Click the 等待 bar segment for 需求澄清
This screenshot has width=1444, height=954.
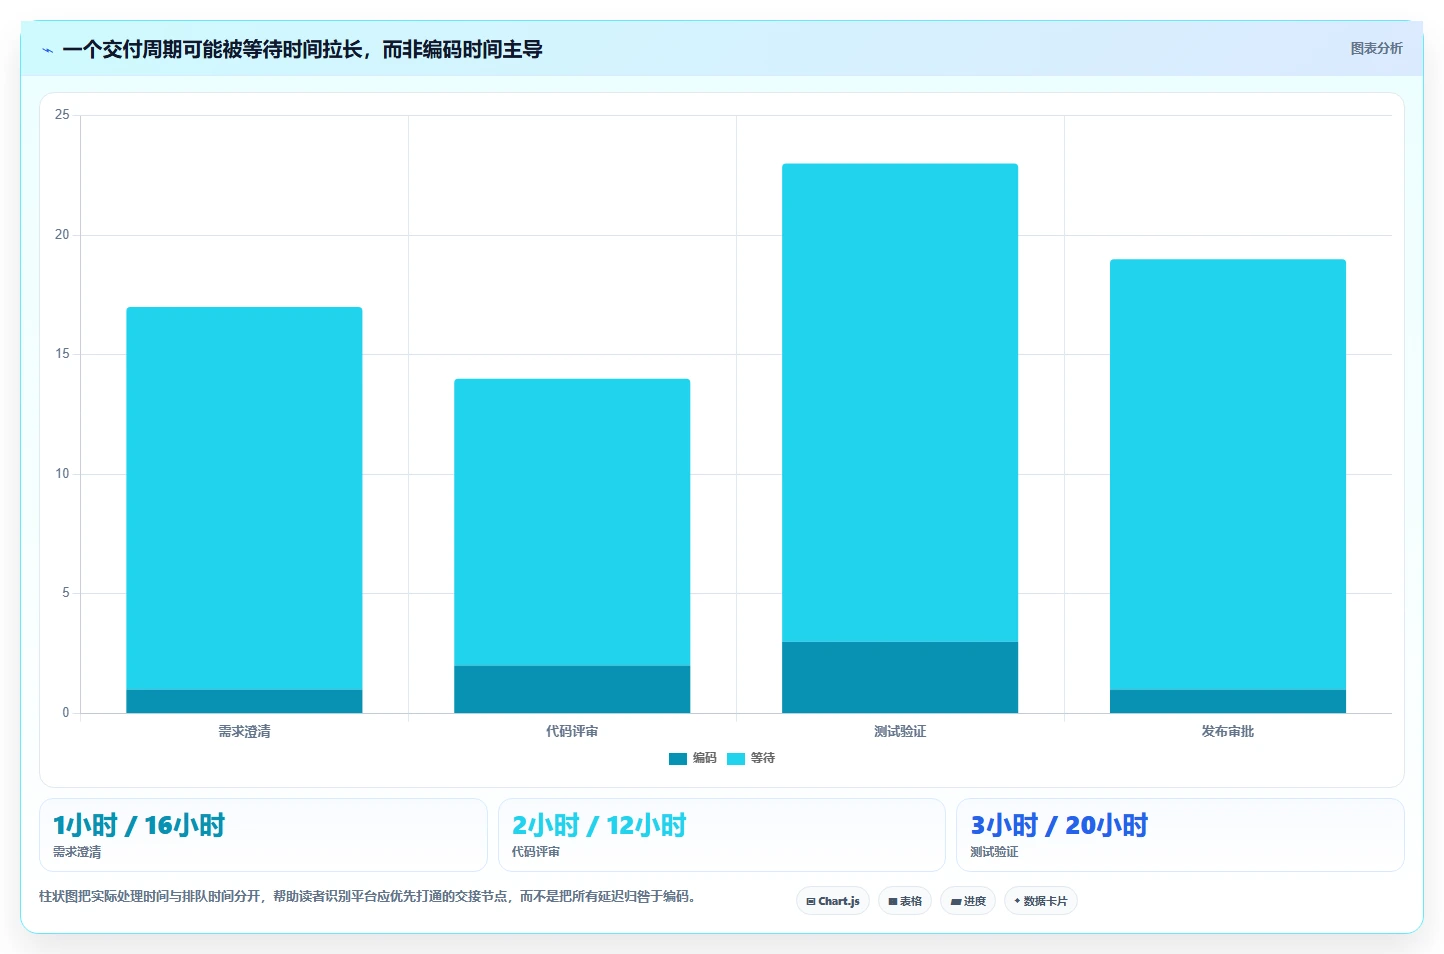click(x=244, y=498)
